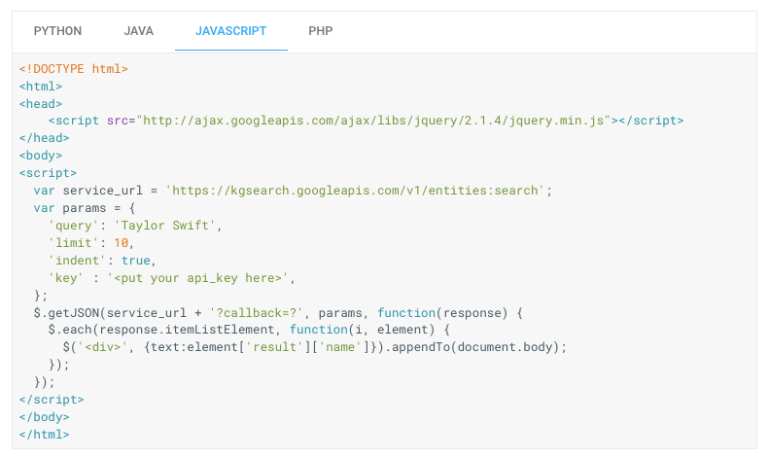
Task: Show the PHP code sample tab
Action: (320, 31)
